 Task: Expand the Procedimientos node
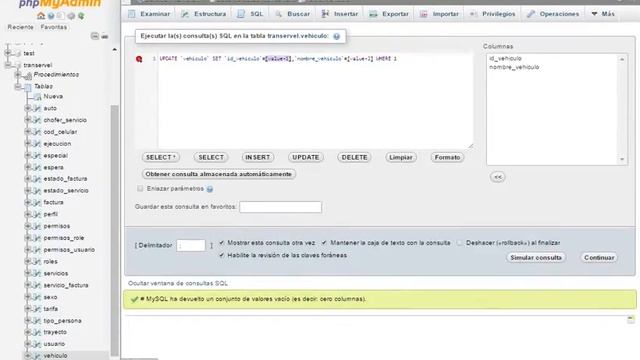18,75
